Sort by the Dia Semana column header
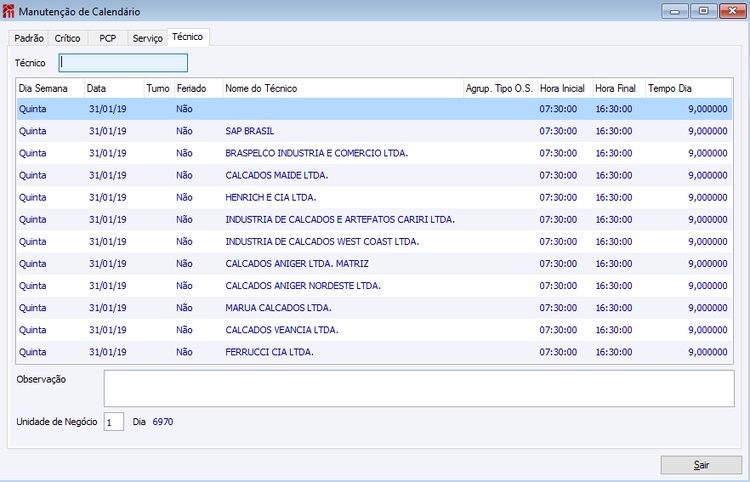The width and height of the screenshot is (750, 482). (50, 88)
